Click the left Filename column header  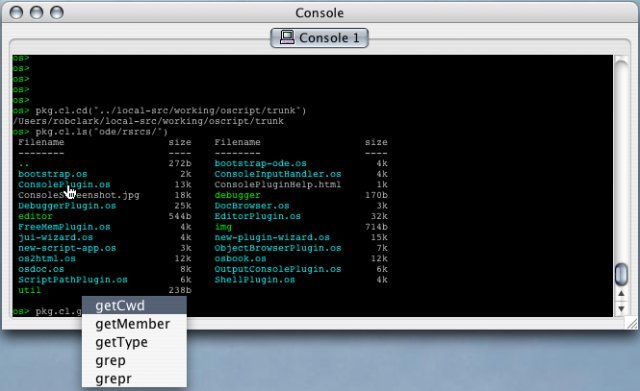tap(41, 142)
